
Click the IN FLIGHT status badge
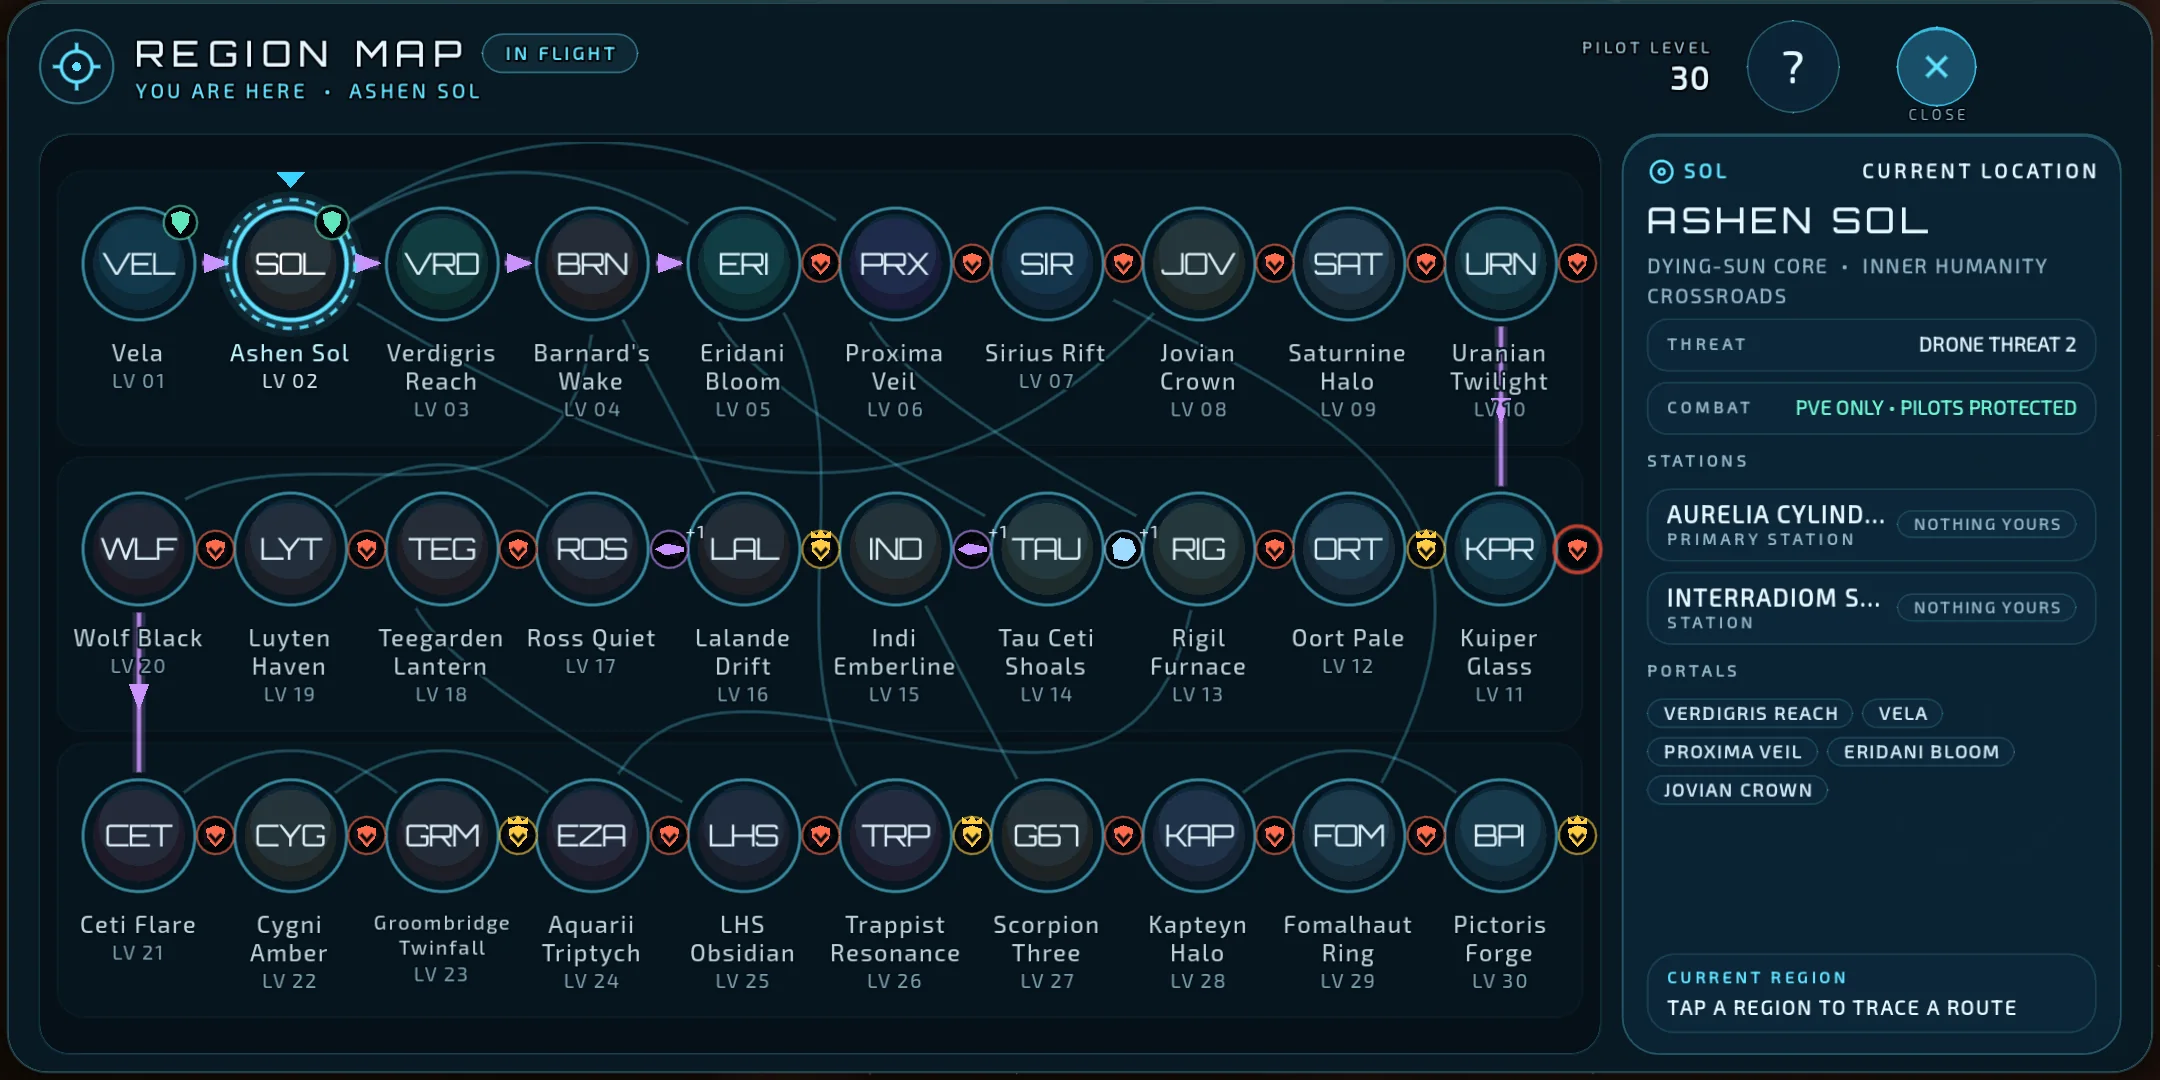pos(560,54)
